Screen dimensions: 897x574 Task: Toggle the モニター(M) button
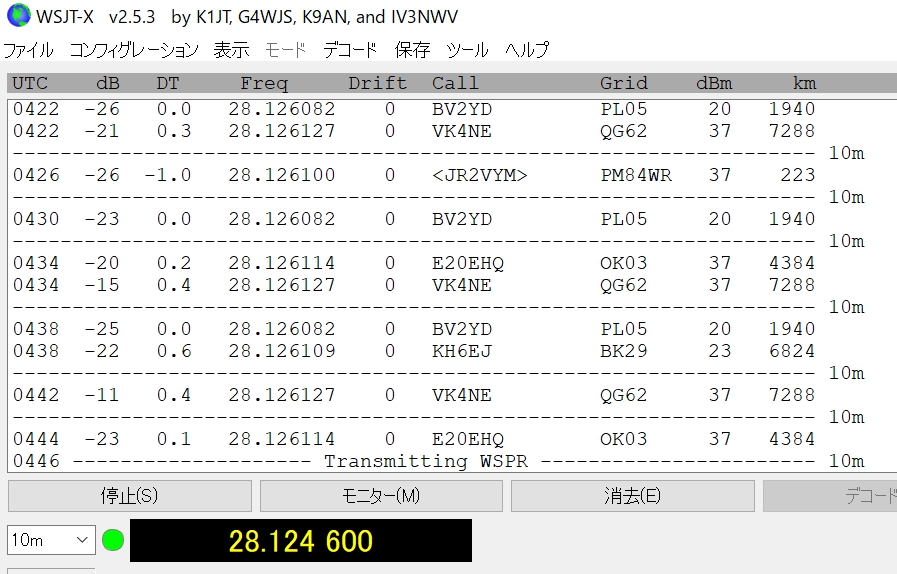click(381, 496)
